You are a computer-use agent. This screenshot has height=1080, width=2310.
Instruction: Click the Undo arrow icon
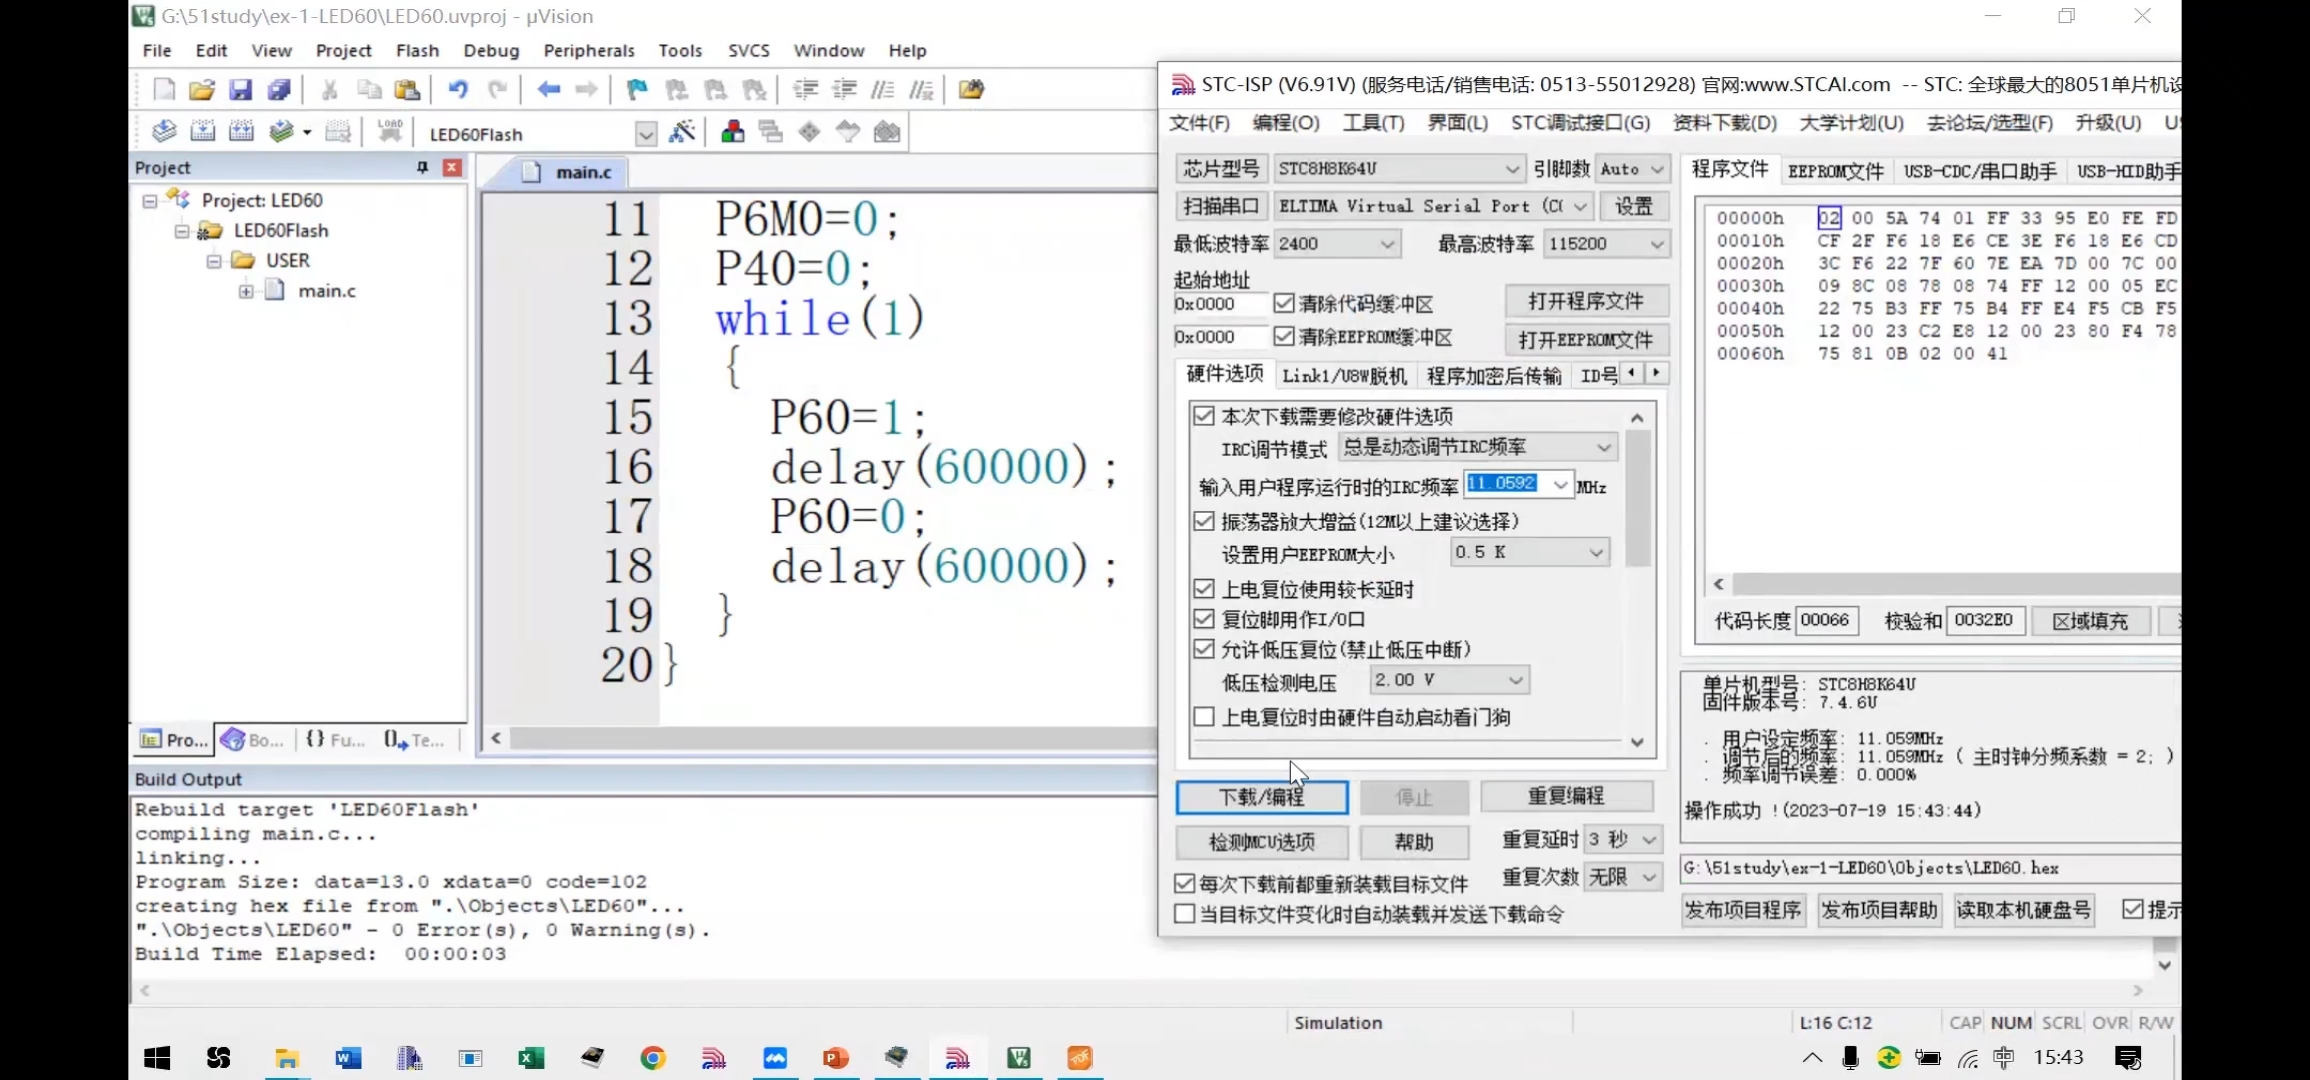tap(457, 90)
